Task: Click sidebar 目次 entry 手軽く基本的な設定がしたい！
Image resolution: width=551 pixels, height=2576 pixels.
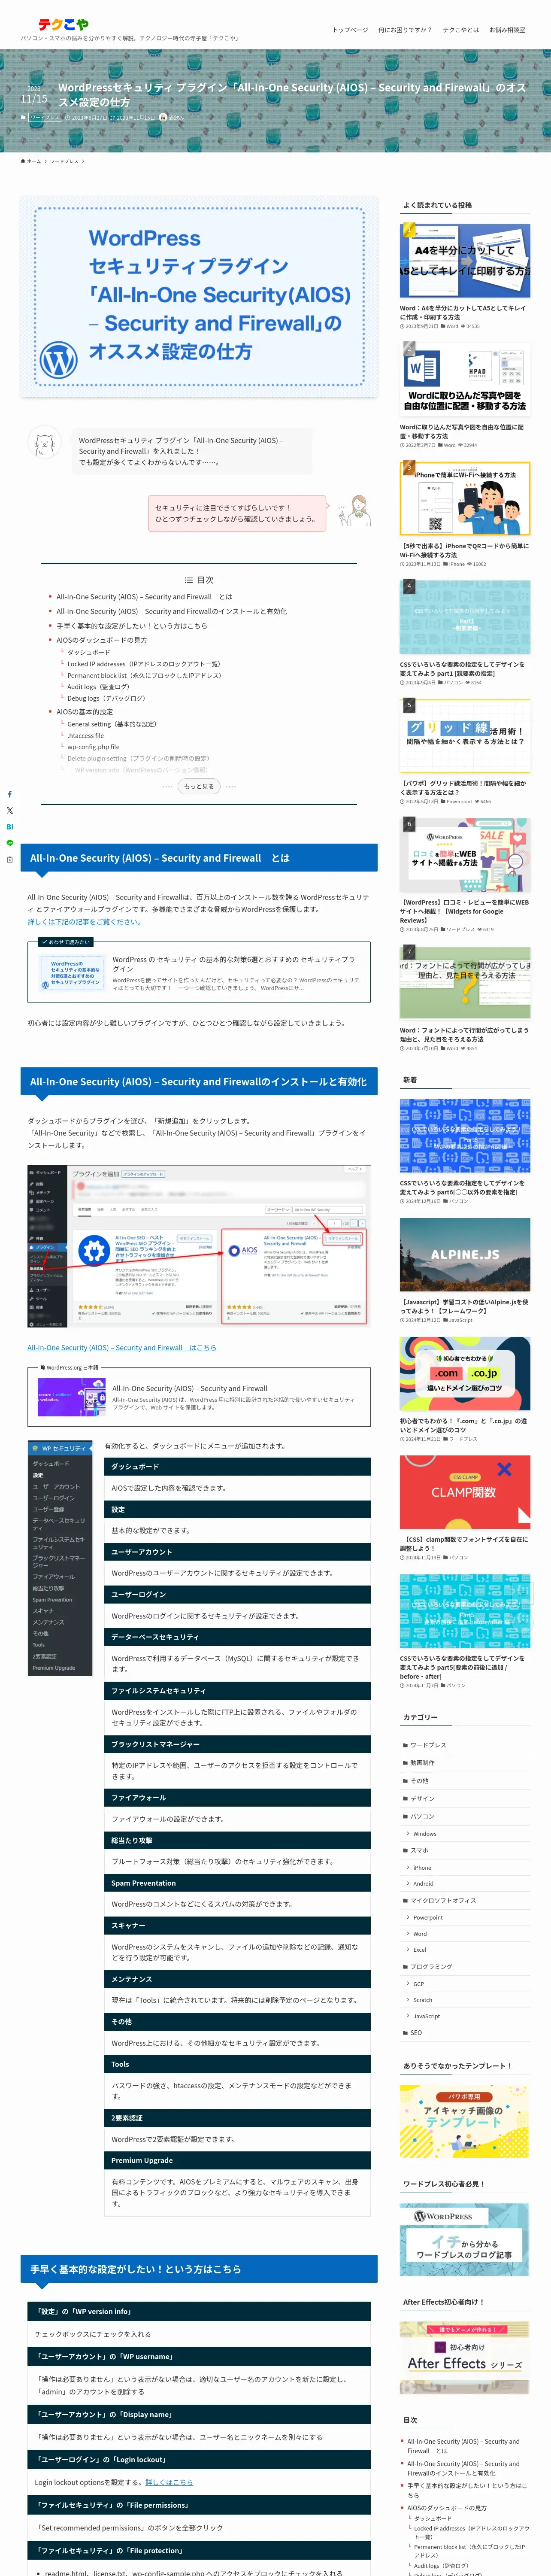Action: [466, 2490]
